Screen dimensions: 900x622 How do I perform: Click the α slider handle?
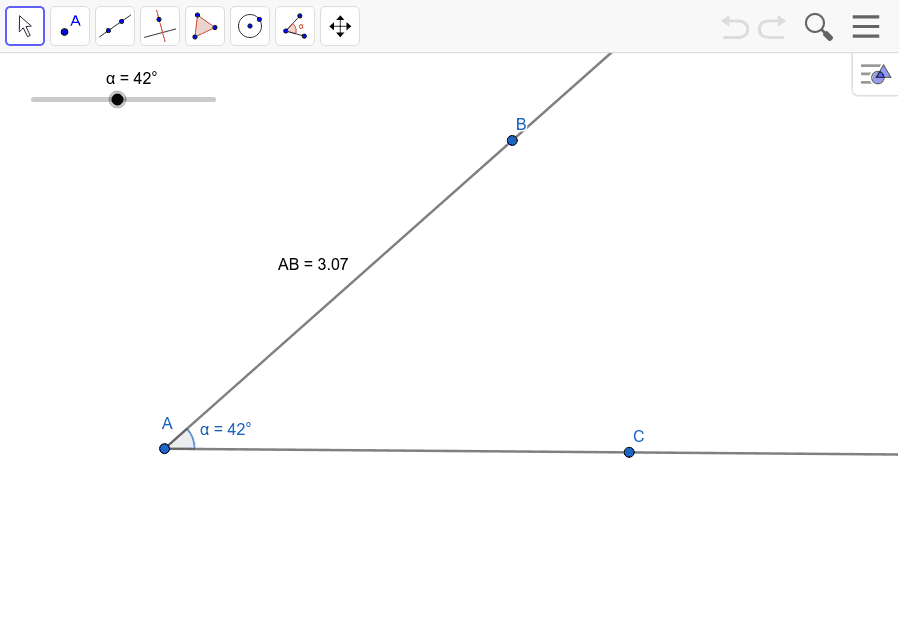(117, 99)
